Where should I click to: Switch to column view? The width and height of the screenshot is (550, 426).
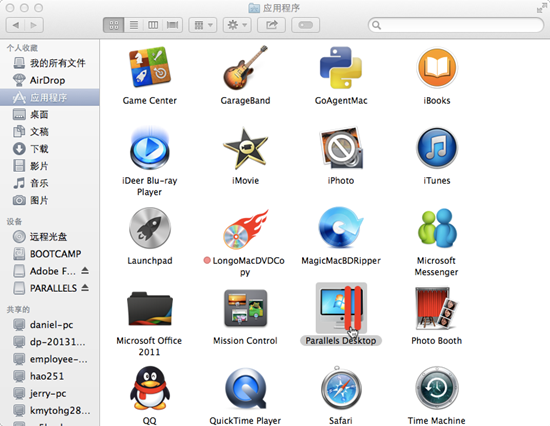pyautogui.click(x=153, y=25)
